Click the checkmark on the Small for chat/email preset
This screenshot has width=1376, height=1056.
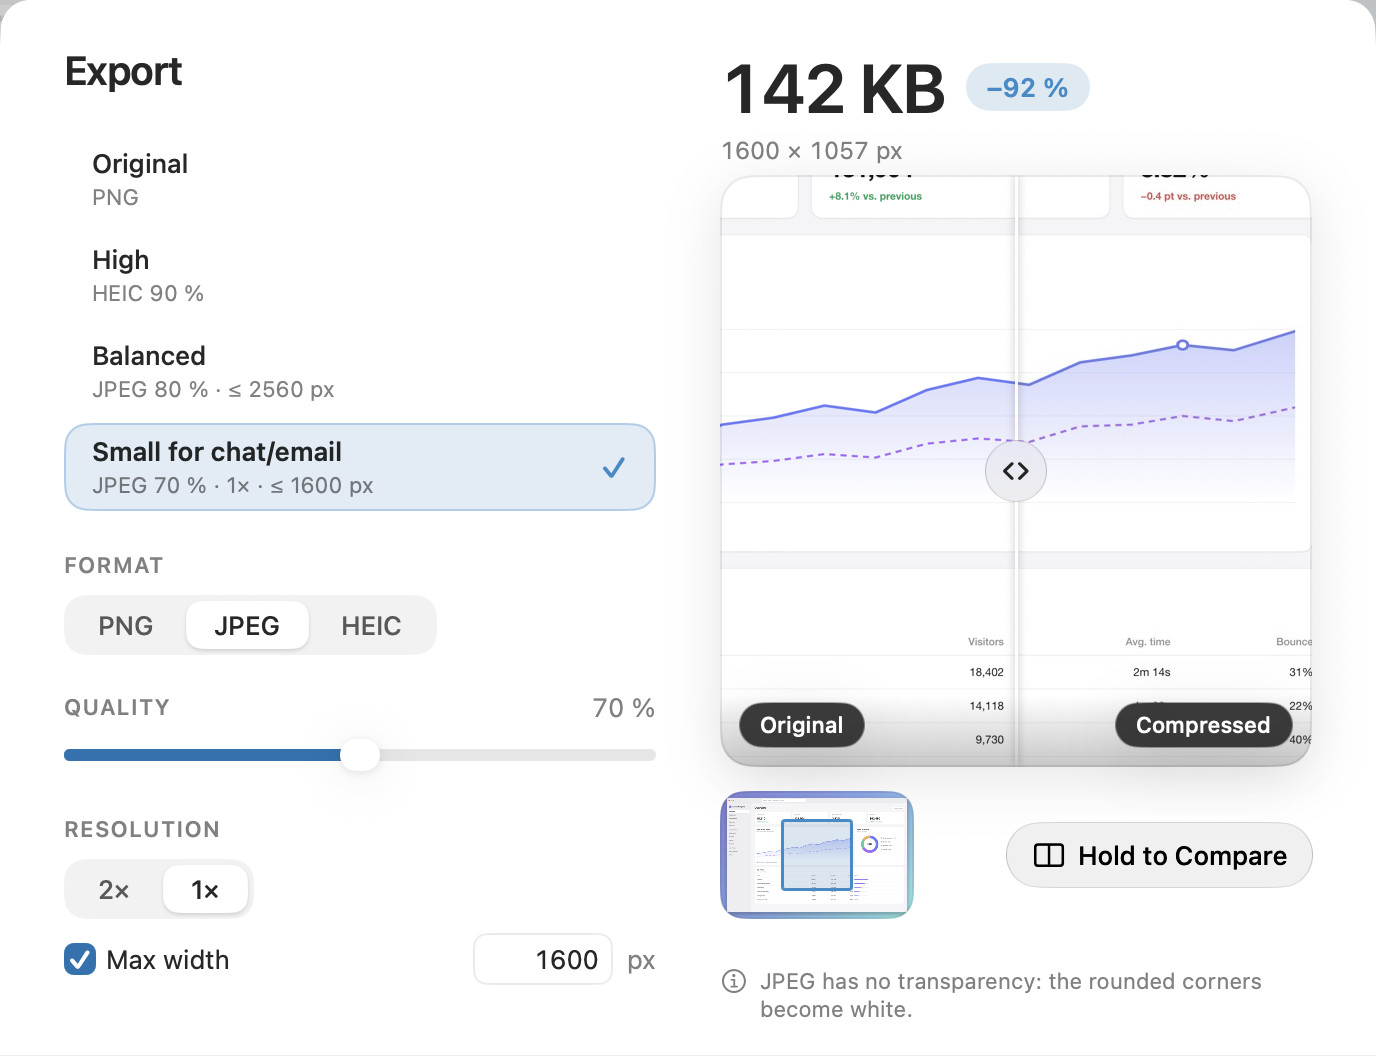point(614,467)
